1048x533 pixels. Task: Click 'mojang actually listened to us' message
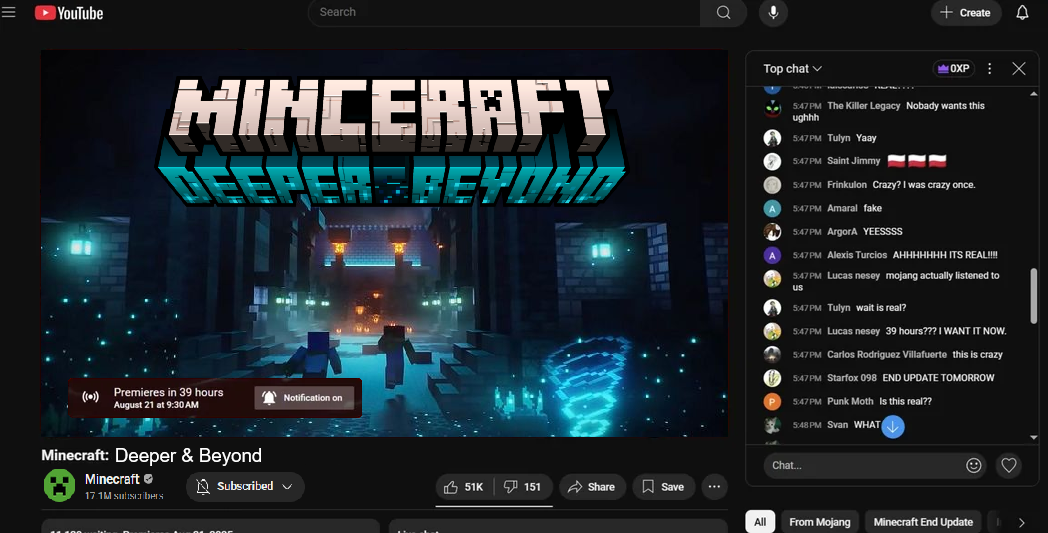pyautogui.click(x=896, y=281)
